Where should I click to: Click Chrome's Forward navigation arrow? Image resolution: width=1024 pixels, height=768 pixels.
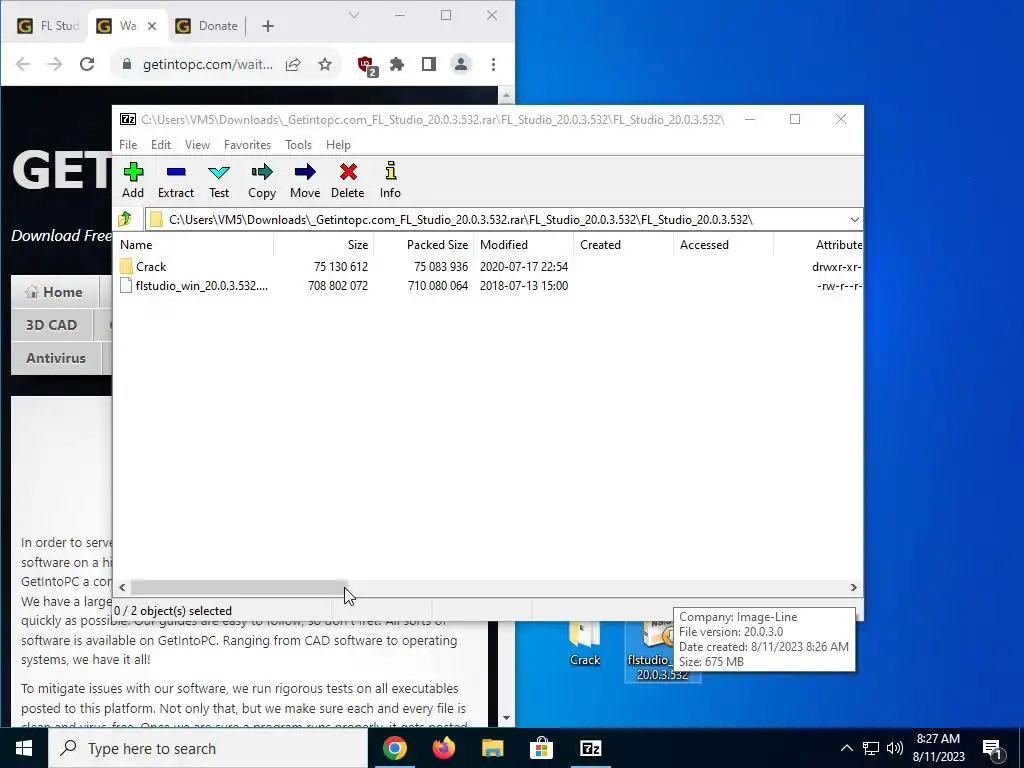point(55,64)
